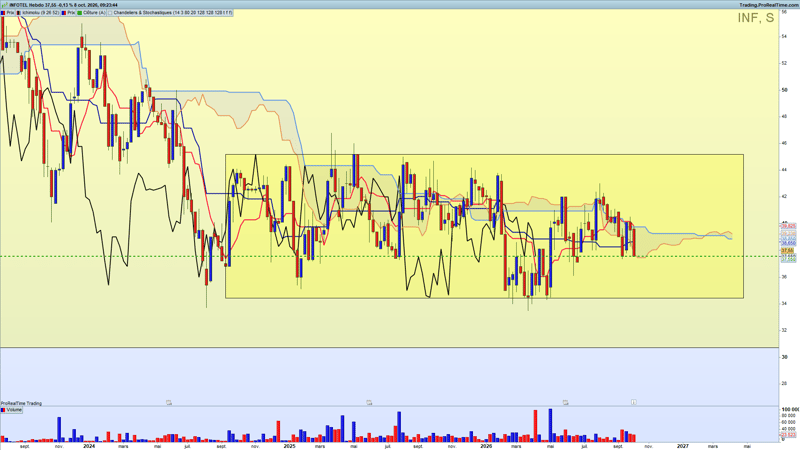This screenshot has width=800, height=450.
Task: Click the fourth small icon on the panel separator above Volume
Action: [x=634, y=402]
